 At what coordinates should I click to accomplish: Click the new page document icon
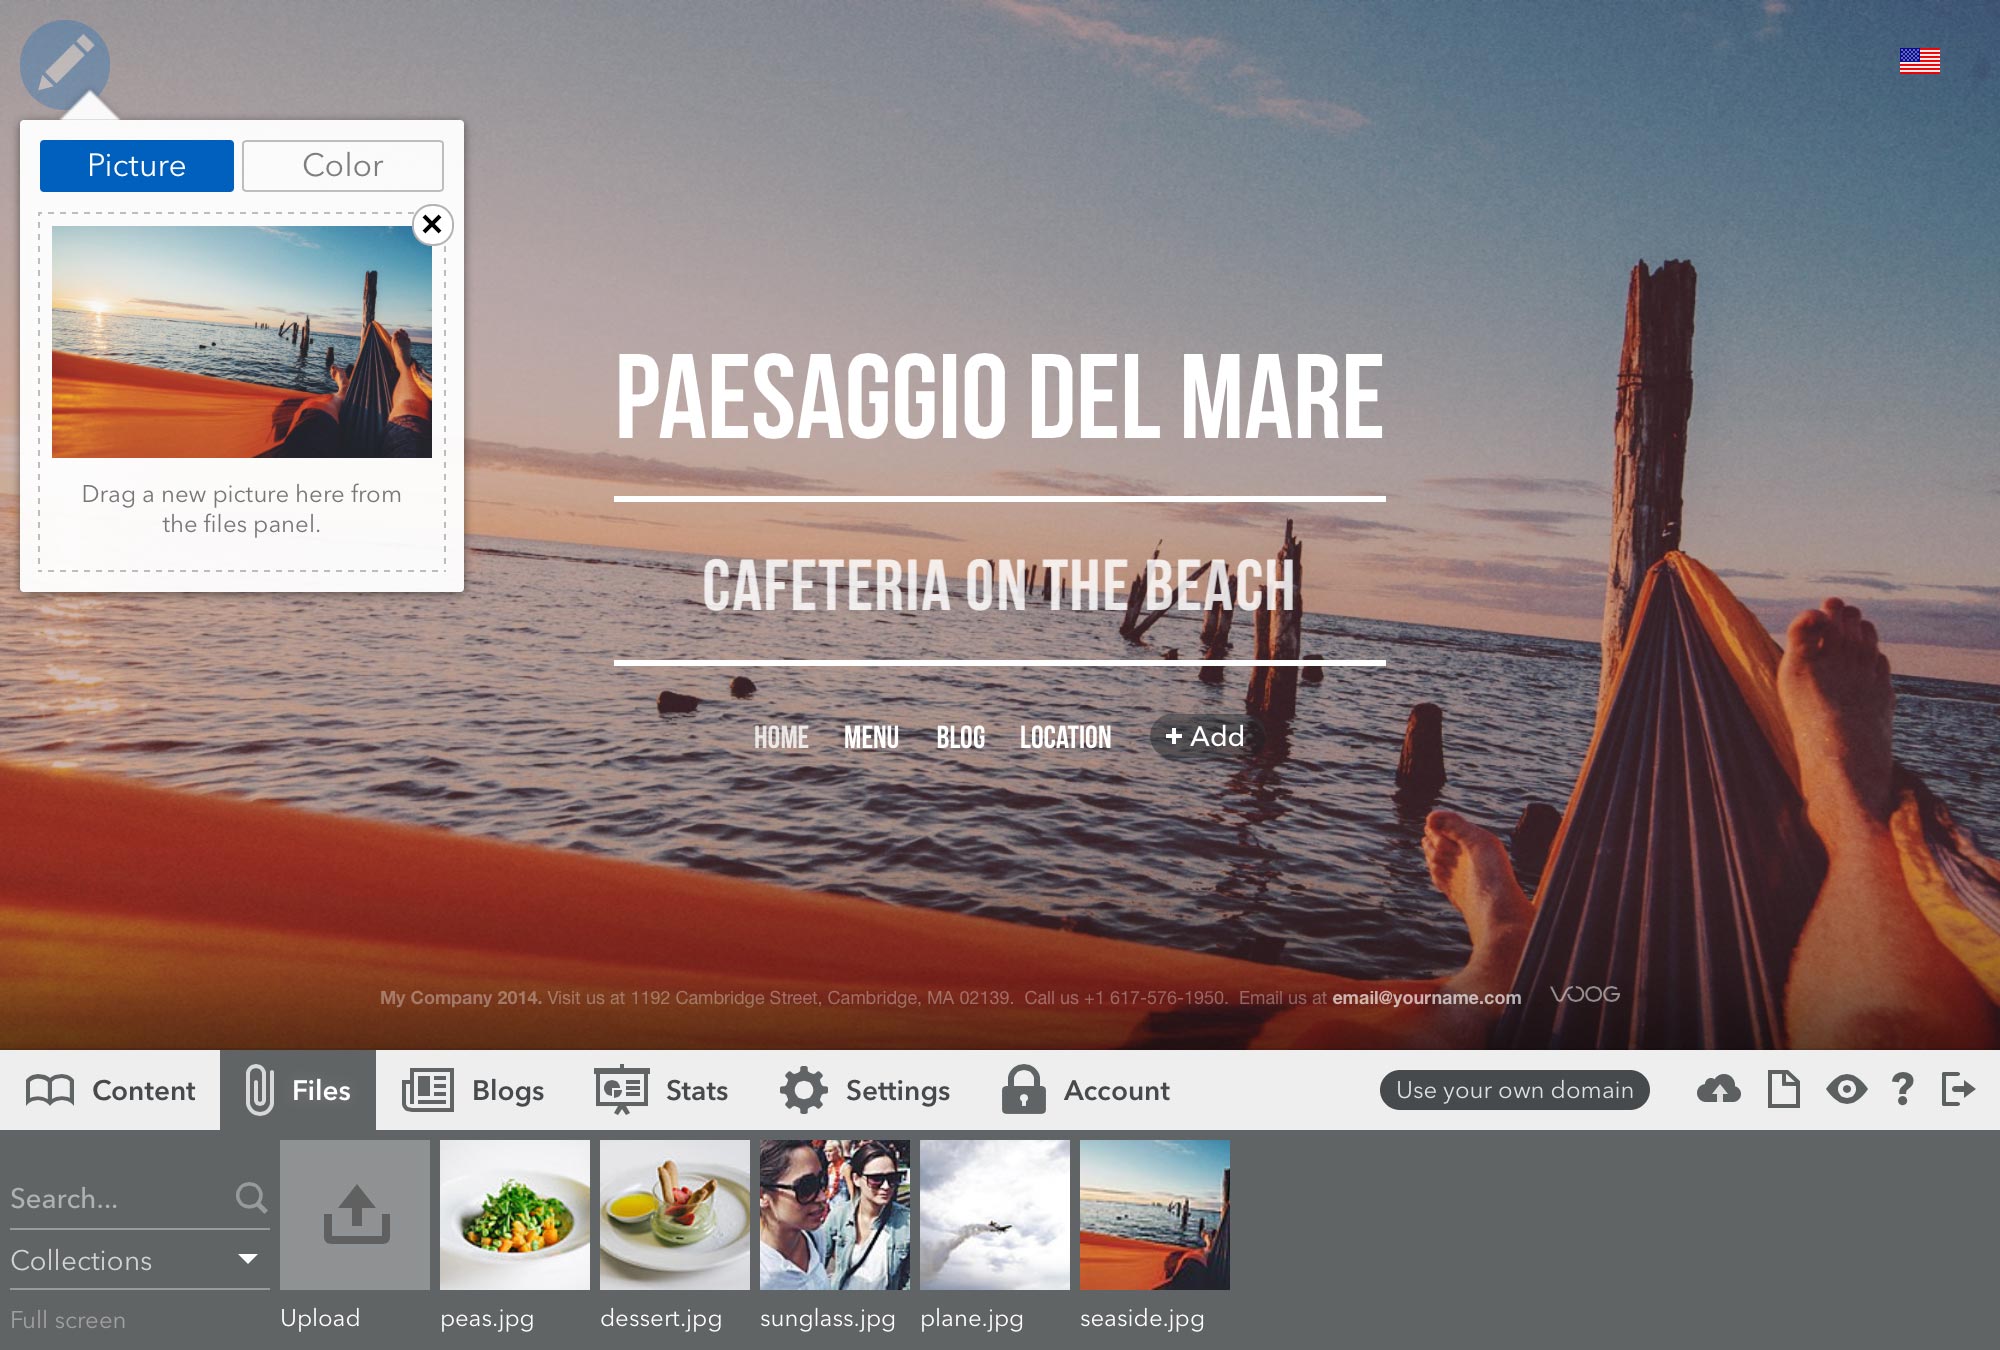1783,1089
